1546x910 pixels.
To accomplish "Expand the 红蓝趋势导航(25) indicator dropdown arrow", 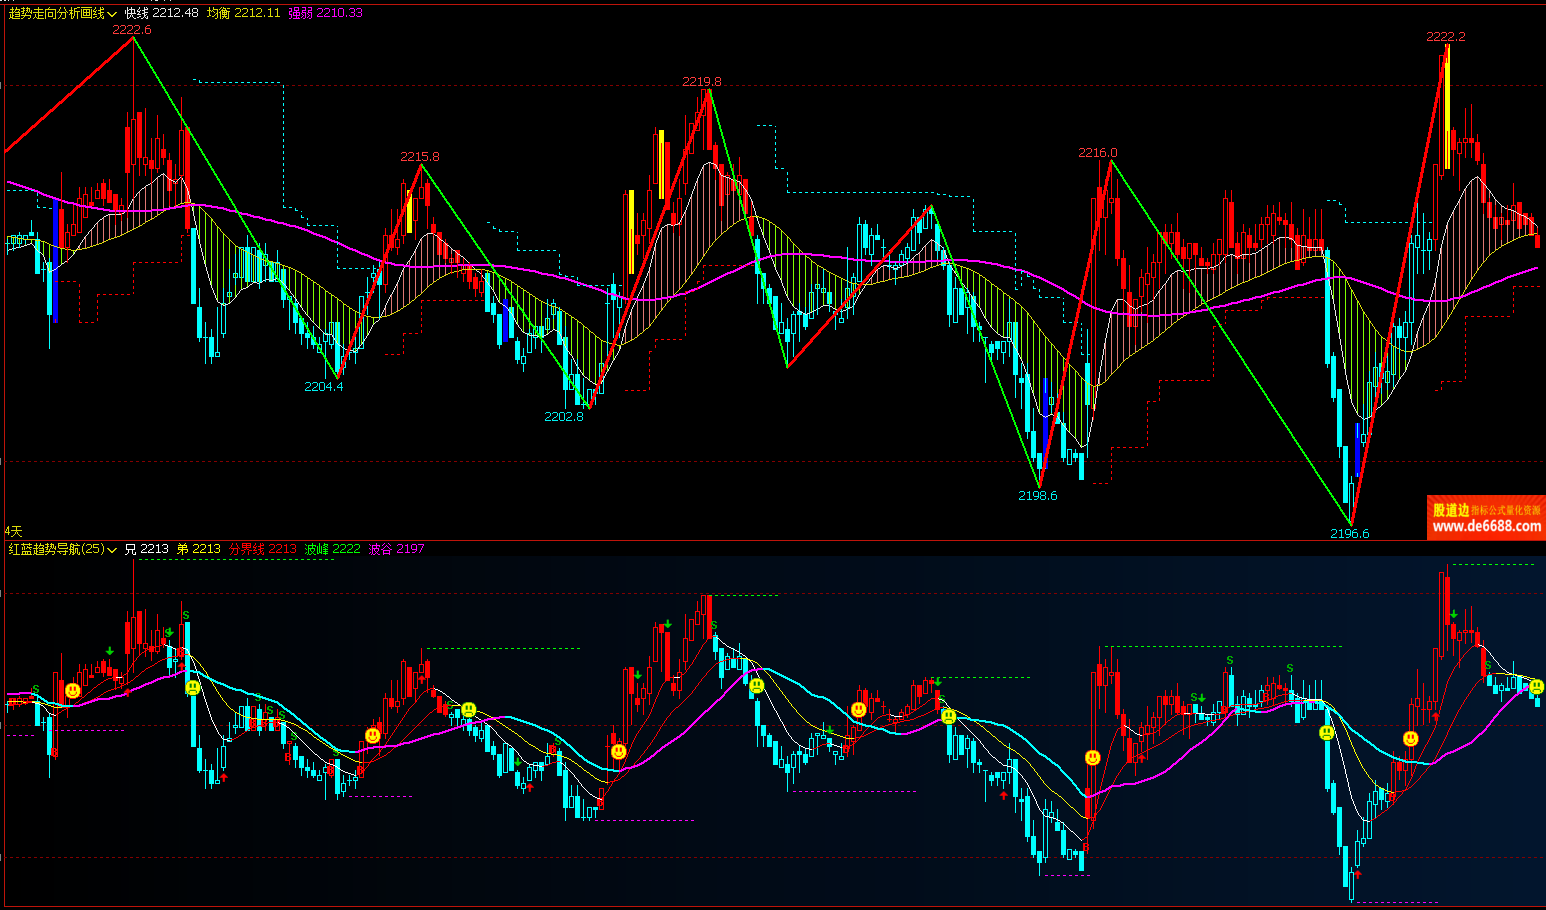I will click(x=113, y=550).
